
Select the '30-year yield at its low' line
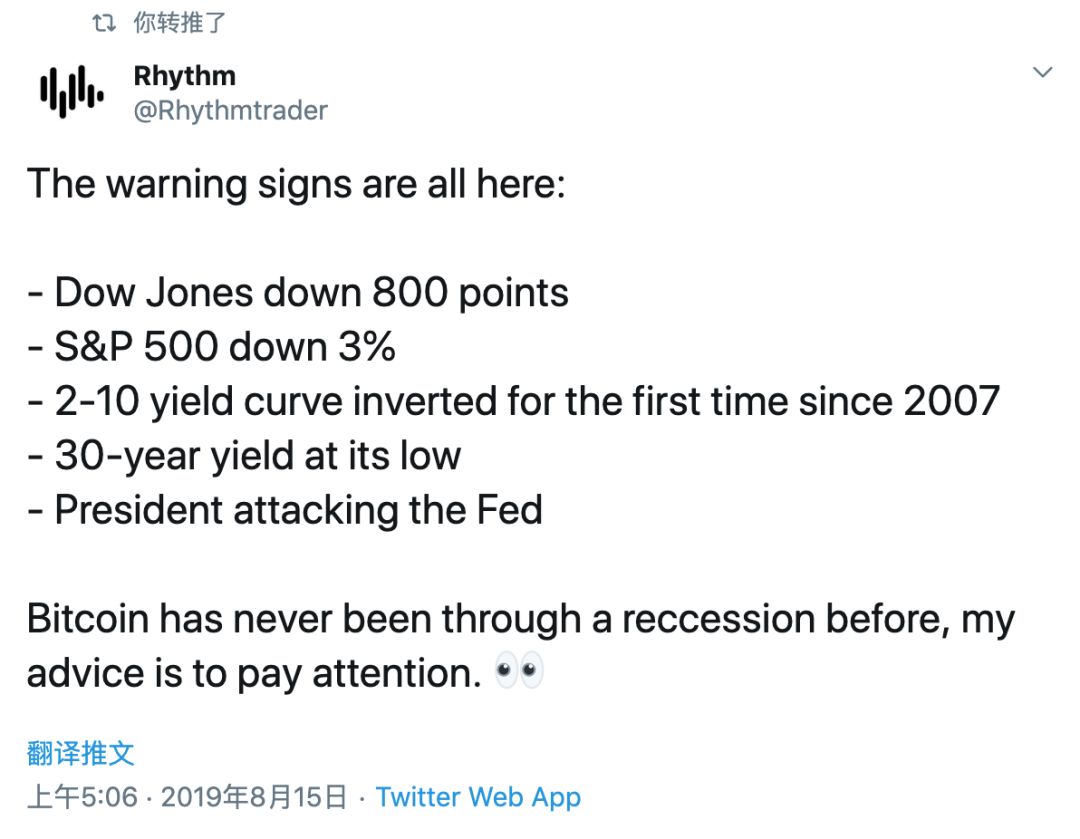point(244,456)
